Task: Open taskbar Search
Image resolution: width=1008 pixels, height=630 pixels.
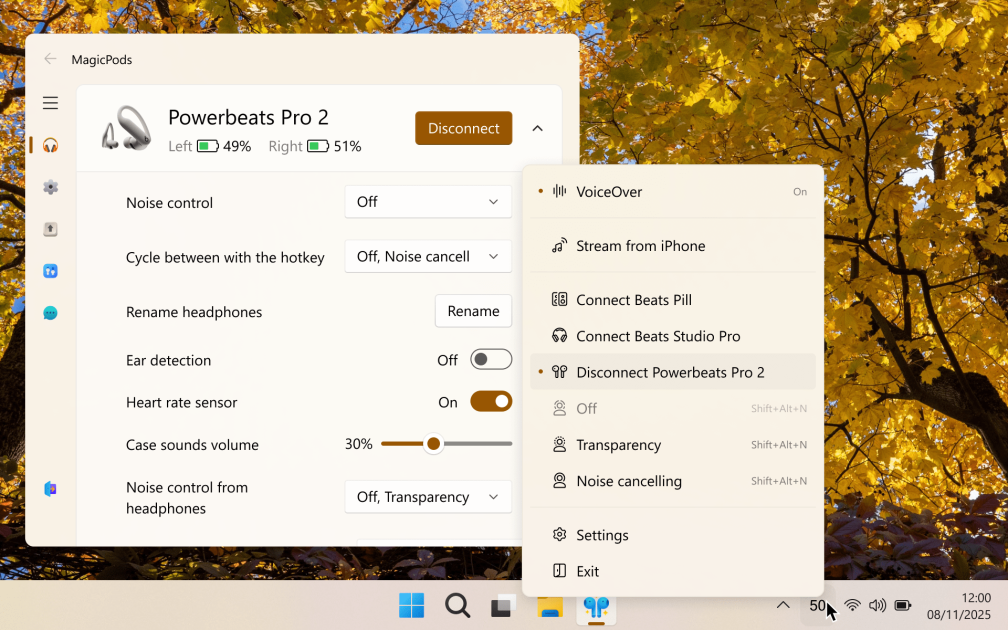Action: [x=458, y=605]
